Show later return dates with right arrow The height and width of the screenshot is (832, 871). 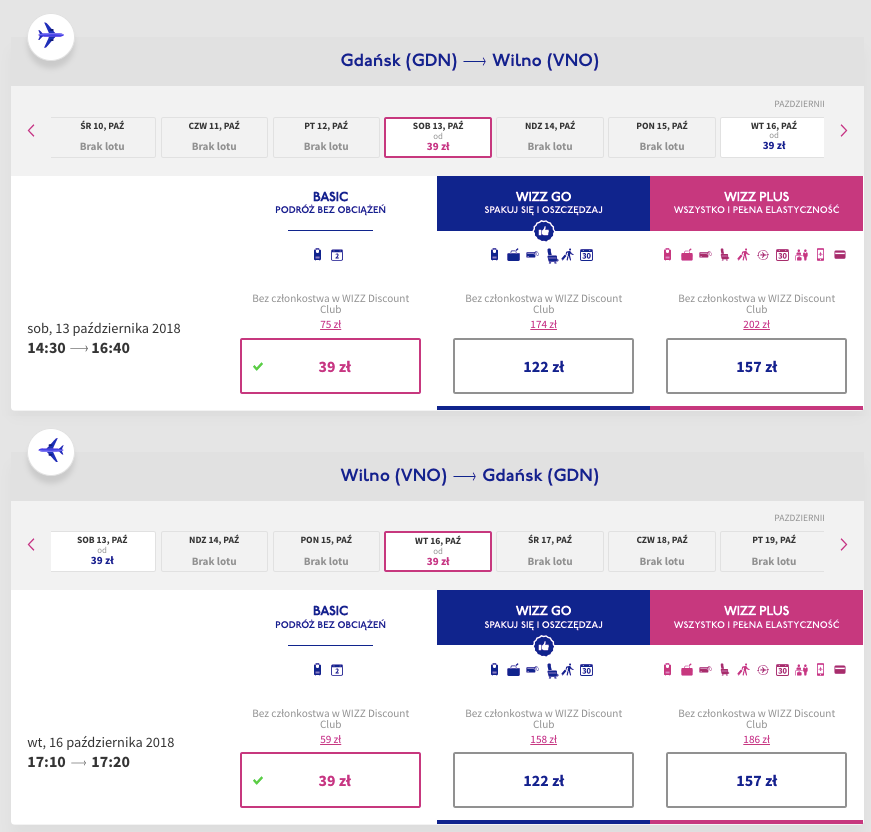click(x=843, y=544)
